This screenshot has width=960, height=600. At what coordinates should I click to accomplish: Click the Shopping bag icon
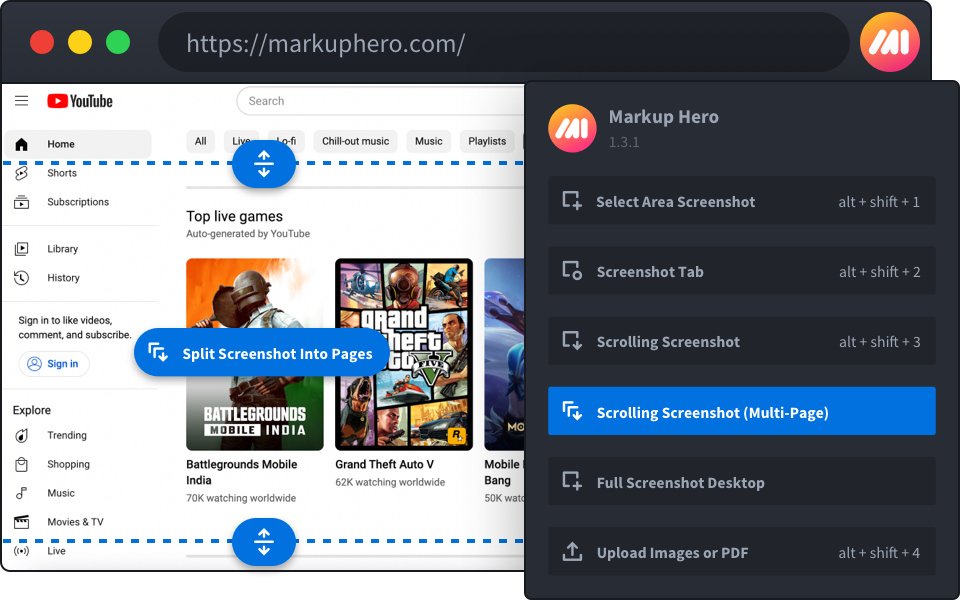coord(21,465)
